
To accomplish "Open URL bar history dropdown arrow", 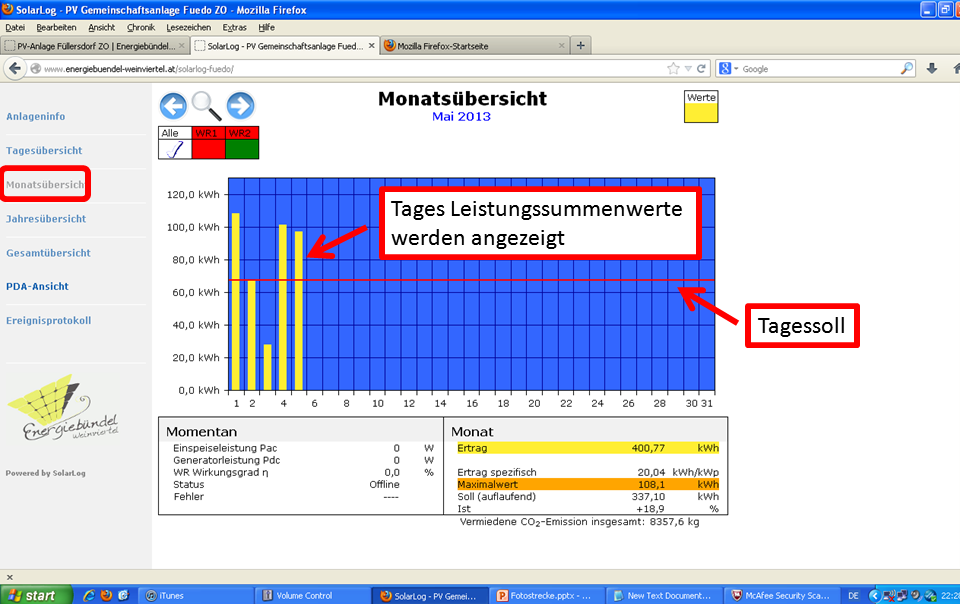I will point(688,69).
